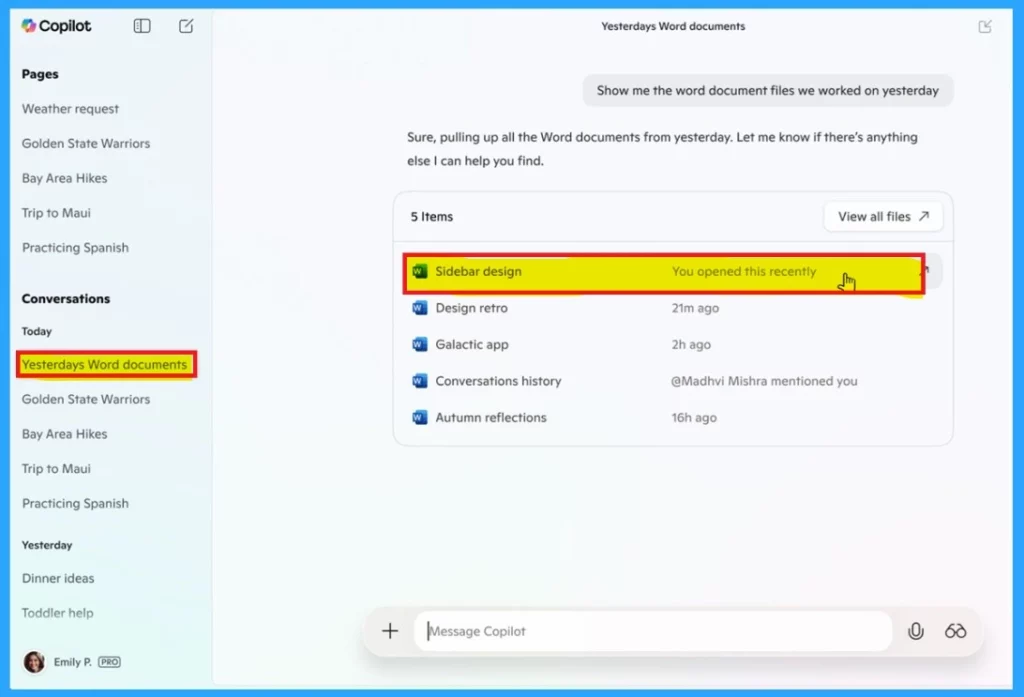Screen dimensions: 1024x697
Task: Open the Dinner ideas conversation
Action: (58, 578)
